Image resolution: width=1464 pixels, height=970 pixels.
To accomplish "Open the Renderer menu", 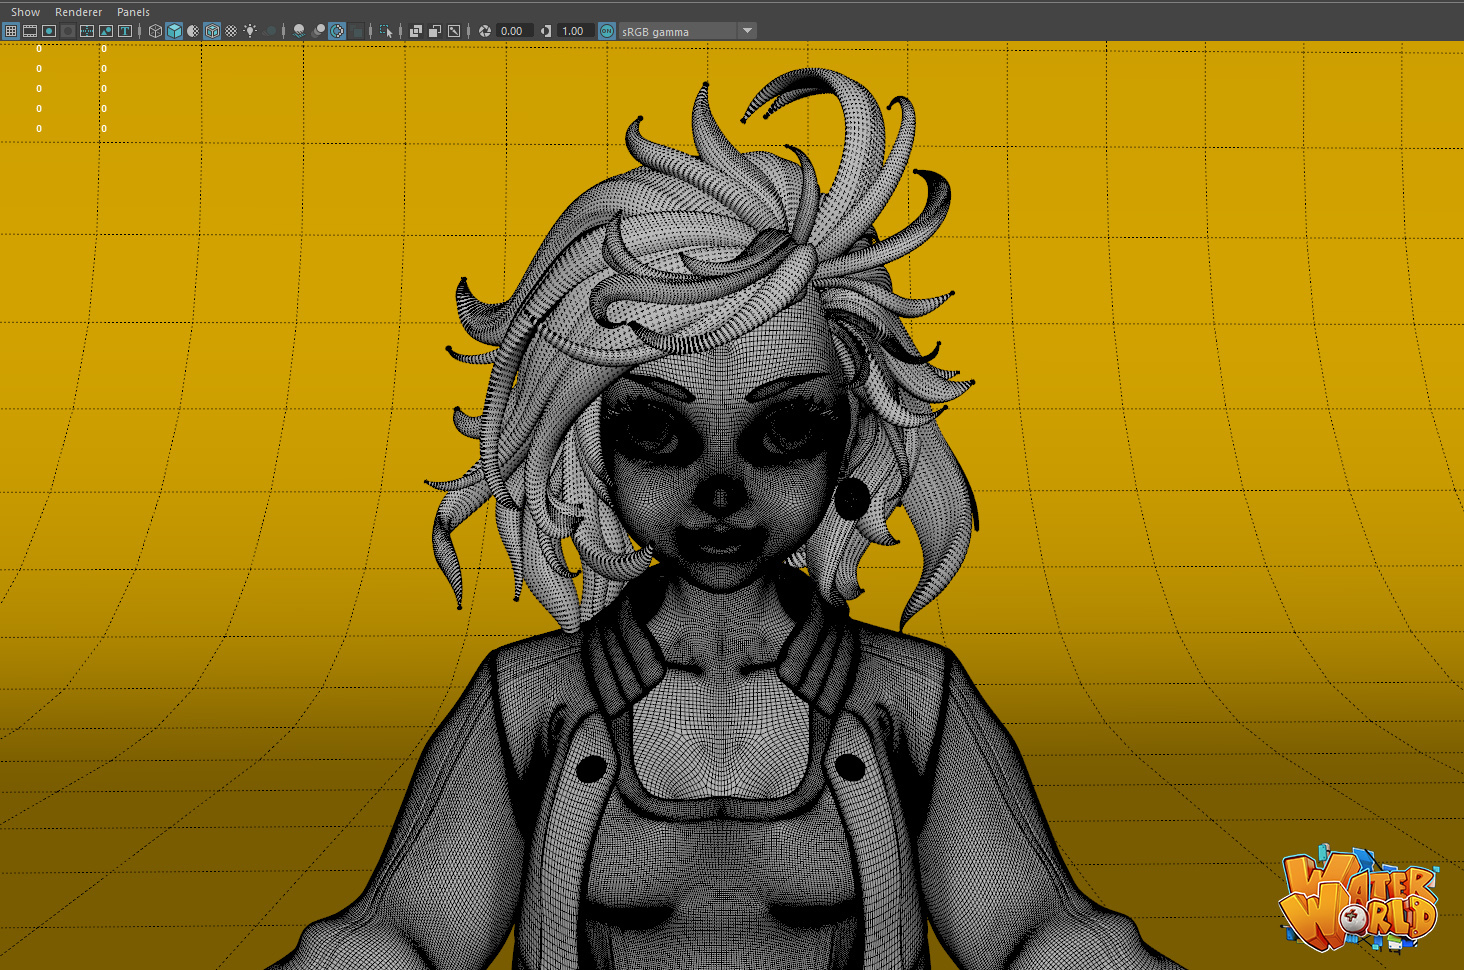I will [78, 12].
